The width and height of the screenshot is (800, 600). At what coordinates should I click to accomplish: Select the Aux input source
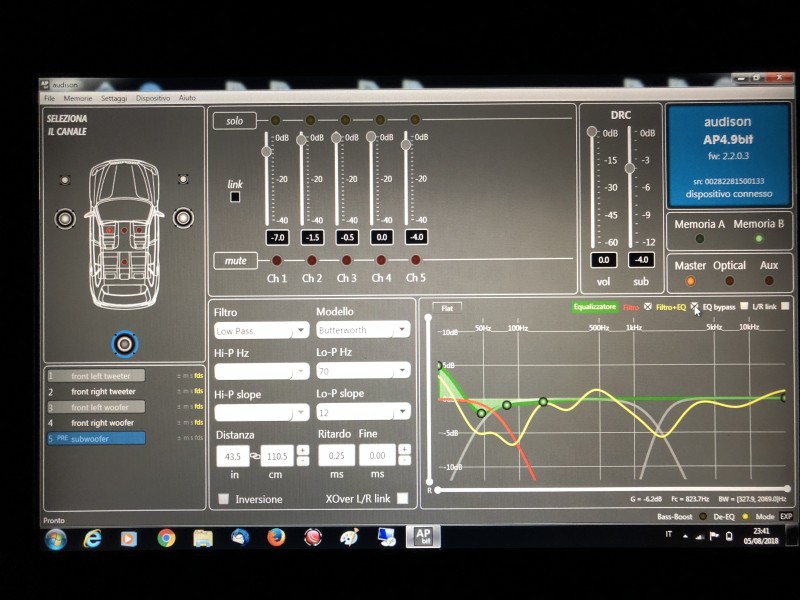coord(769,280)
